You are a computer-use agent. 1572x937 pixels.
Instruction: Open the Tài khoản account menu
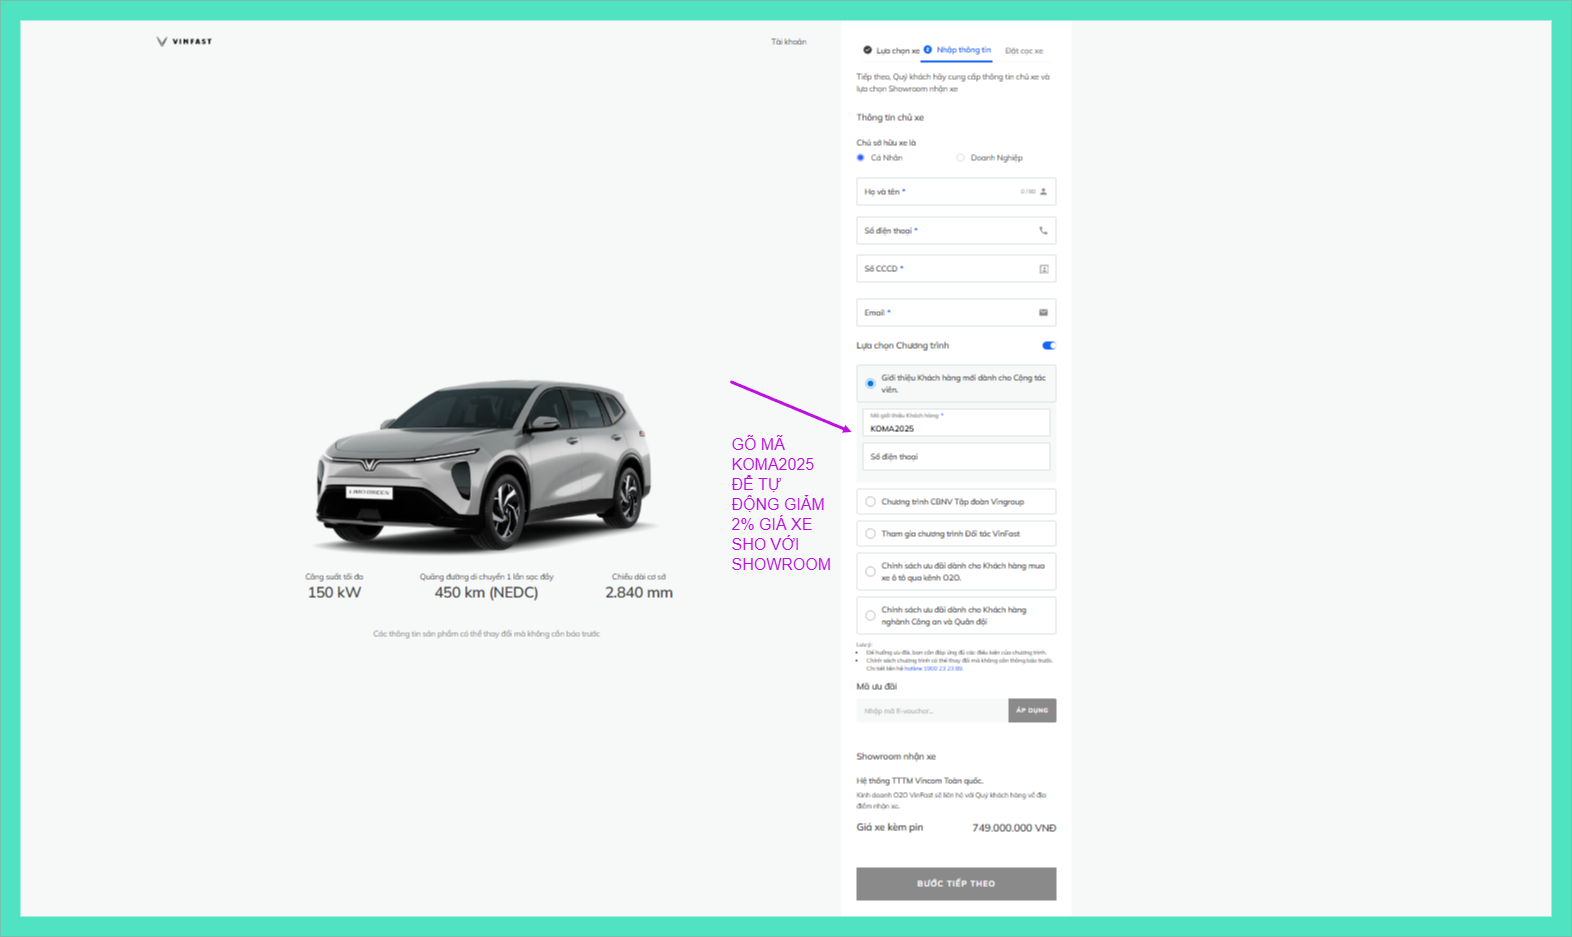click(788, 42)
